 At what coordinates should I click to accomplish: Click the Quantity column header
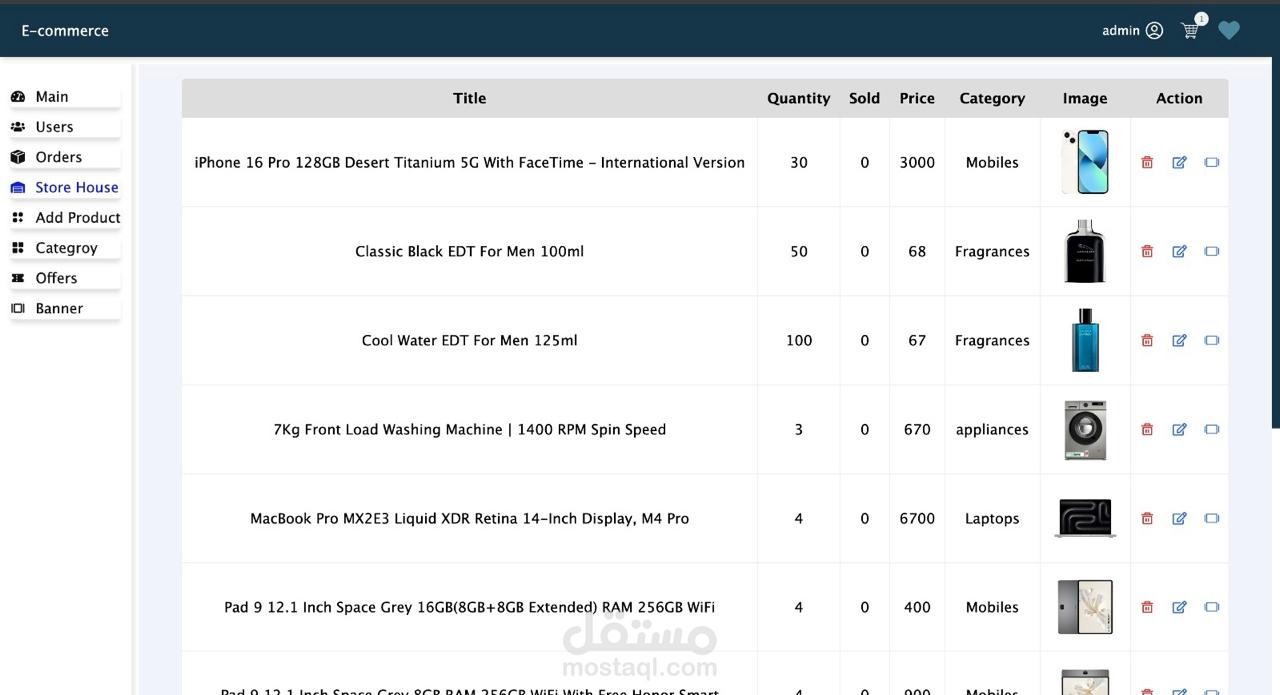coord(798,98)
